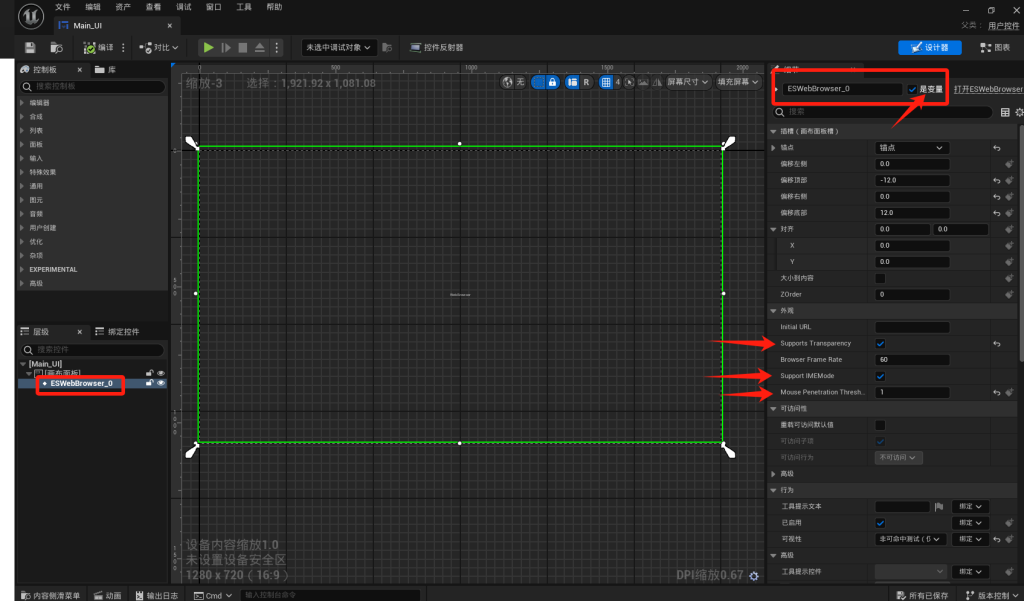Viewport: 1024px width, 601px height.
Task: Click the Save asset floppy disk icon
Action: click(x=30, y=47)
